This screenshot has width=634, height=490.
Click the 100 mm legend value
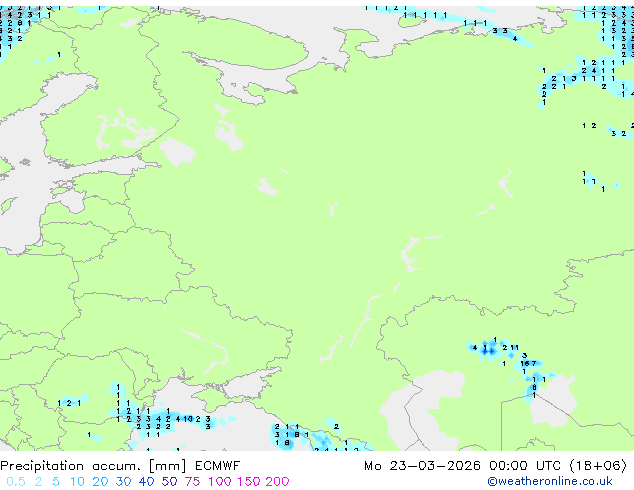tap(220, 482)
